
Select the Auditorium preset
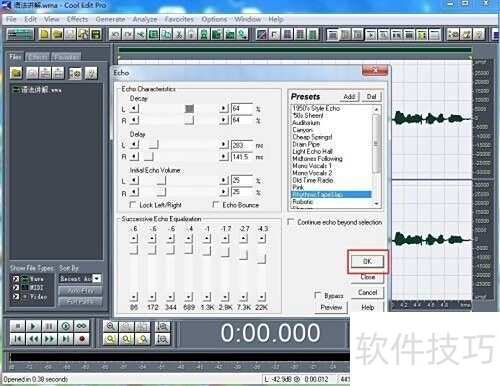[x=306, y=123]
